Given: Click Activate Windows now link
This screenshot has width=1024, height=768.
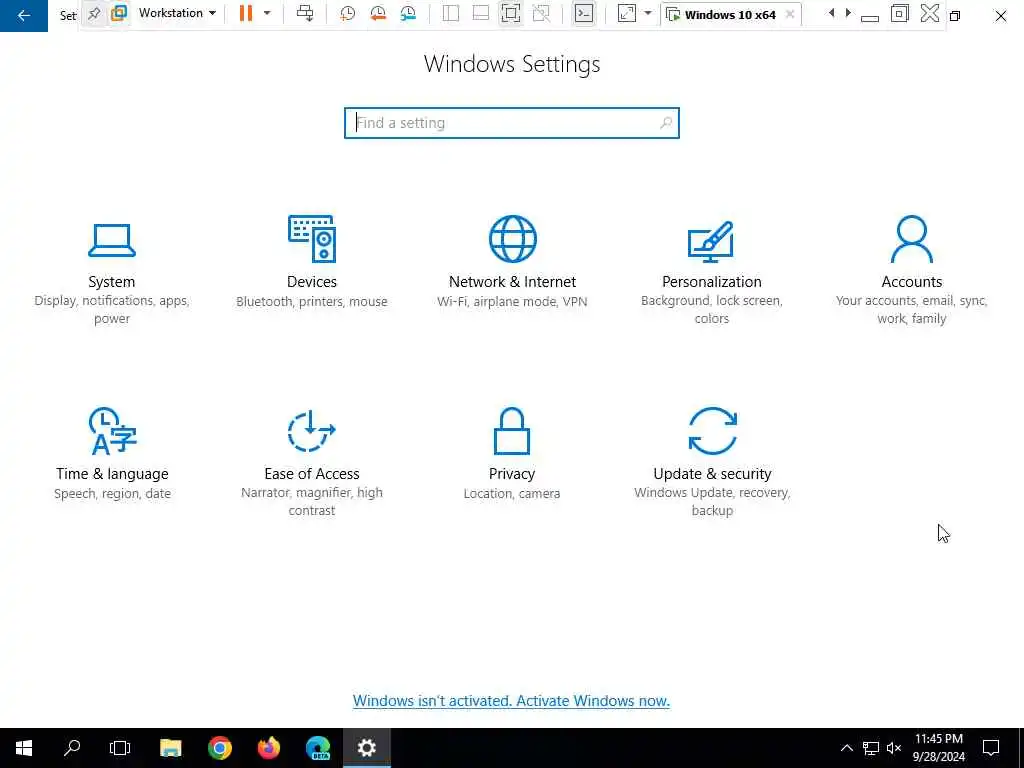Looking at the screenshot, I should 593,701.
